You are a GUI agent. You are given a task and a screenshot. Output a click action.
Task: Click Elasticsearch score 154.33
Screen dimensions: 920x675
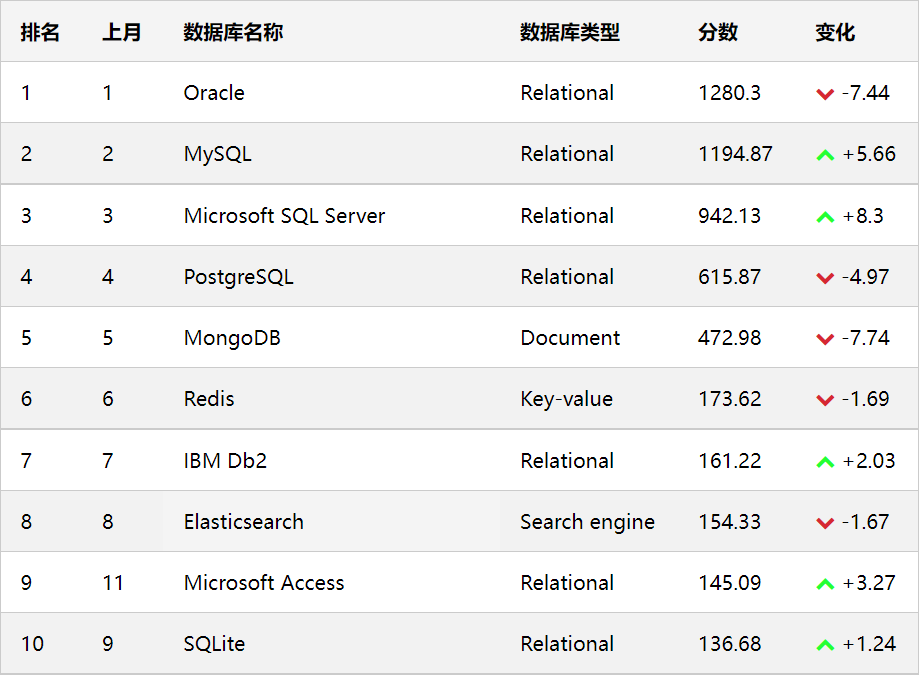pyautogui.click(x=729, y=522)
